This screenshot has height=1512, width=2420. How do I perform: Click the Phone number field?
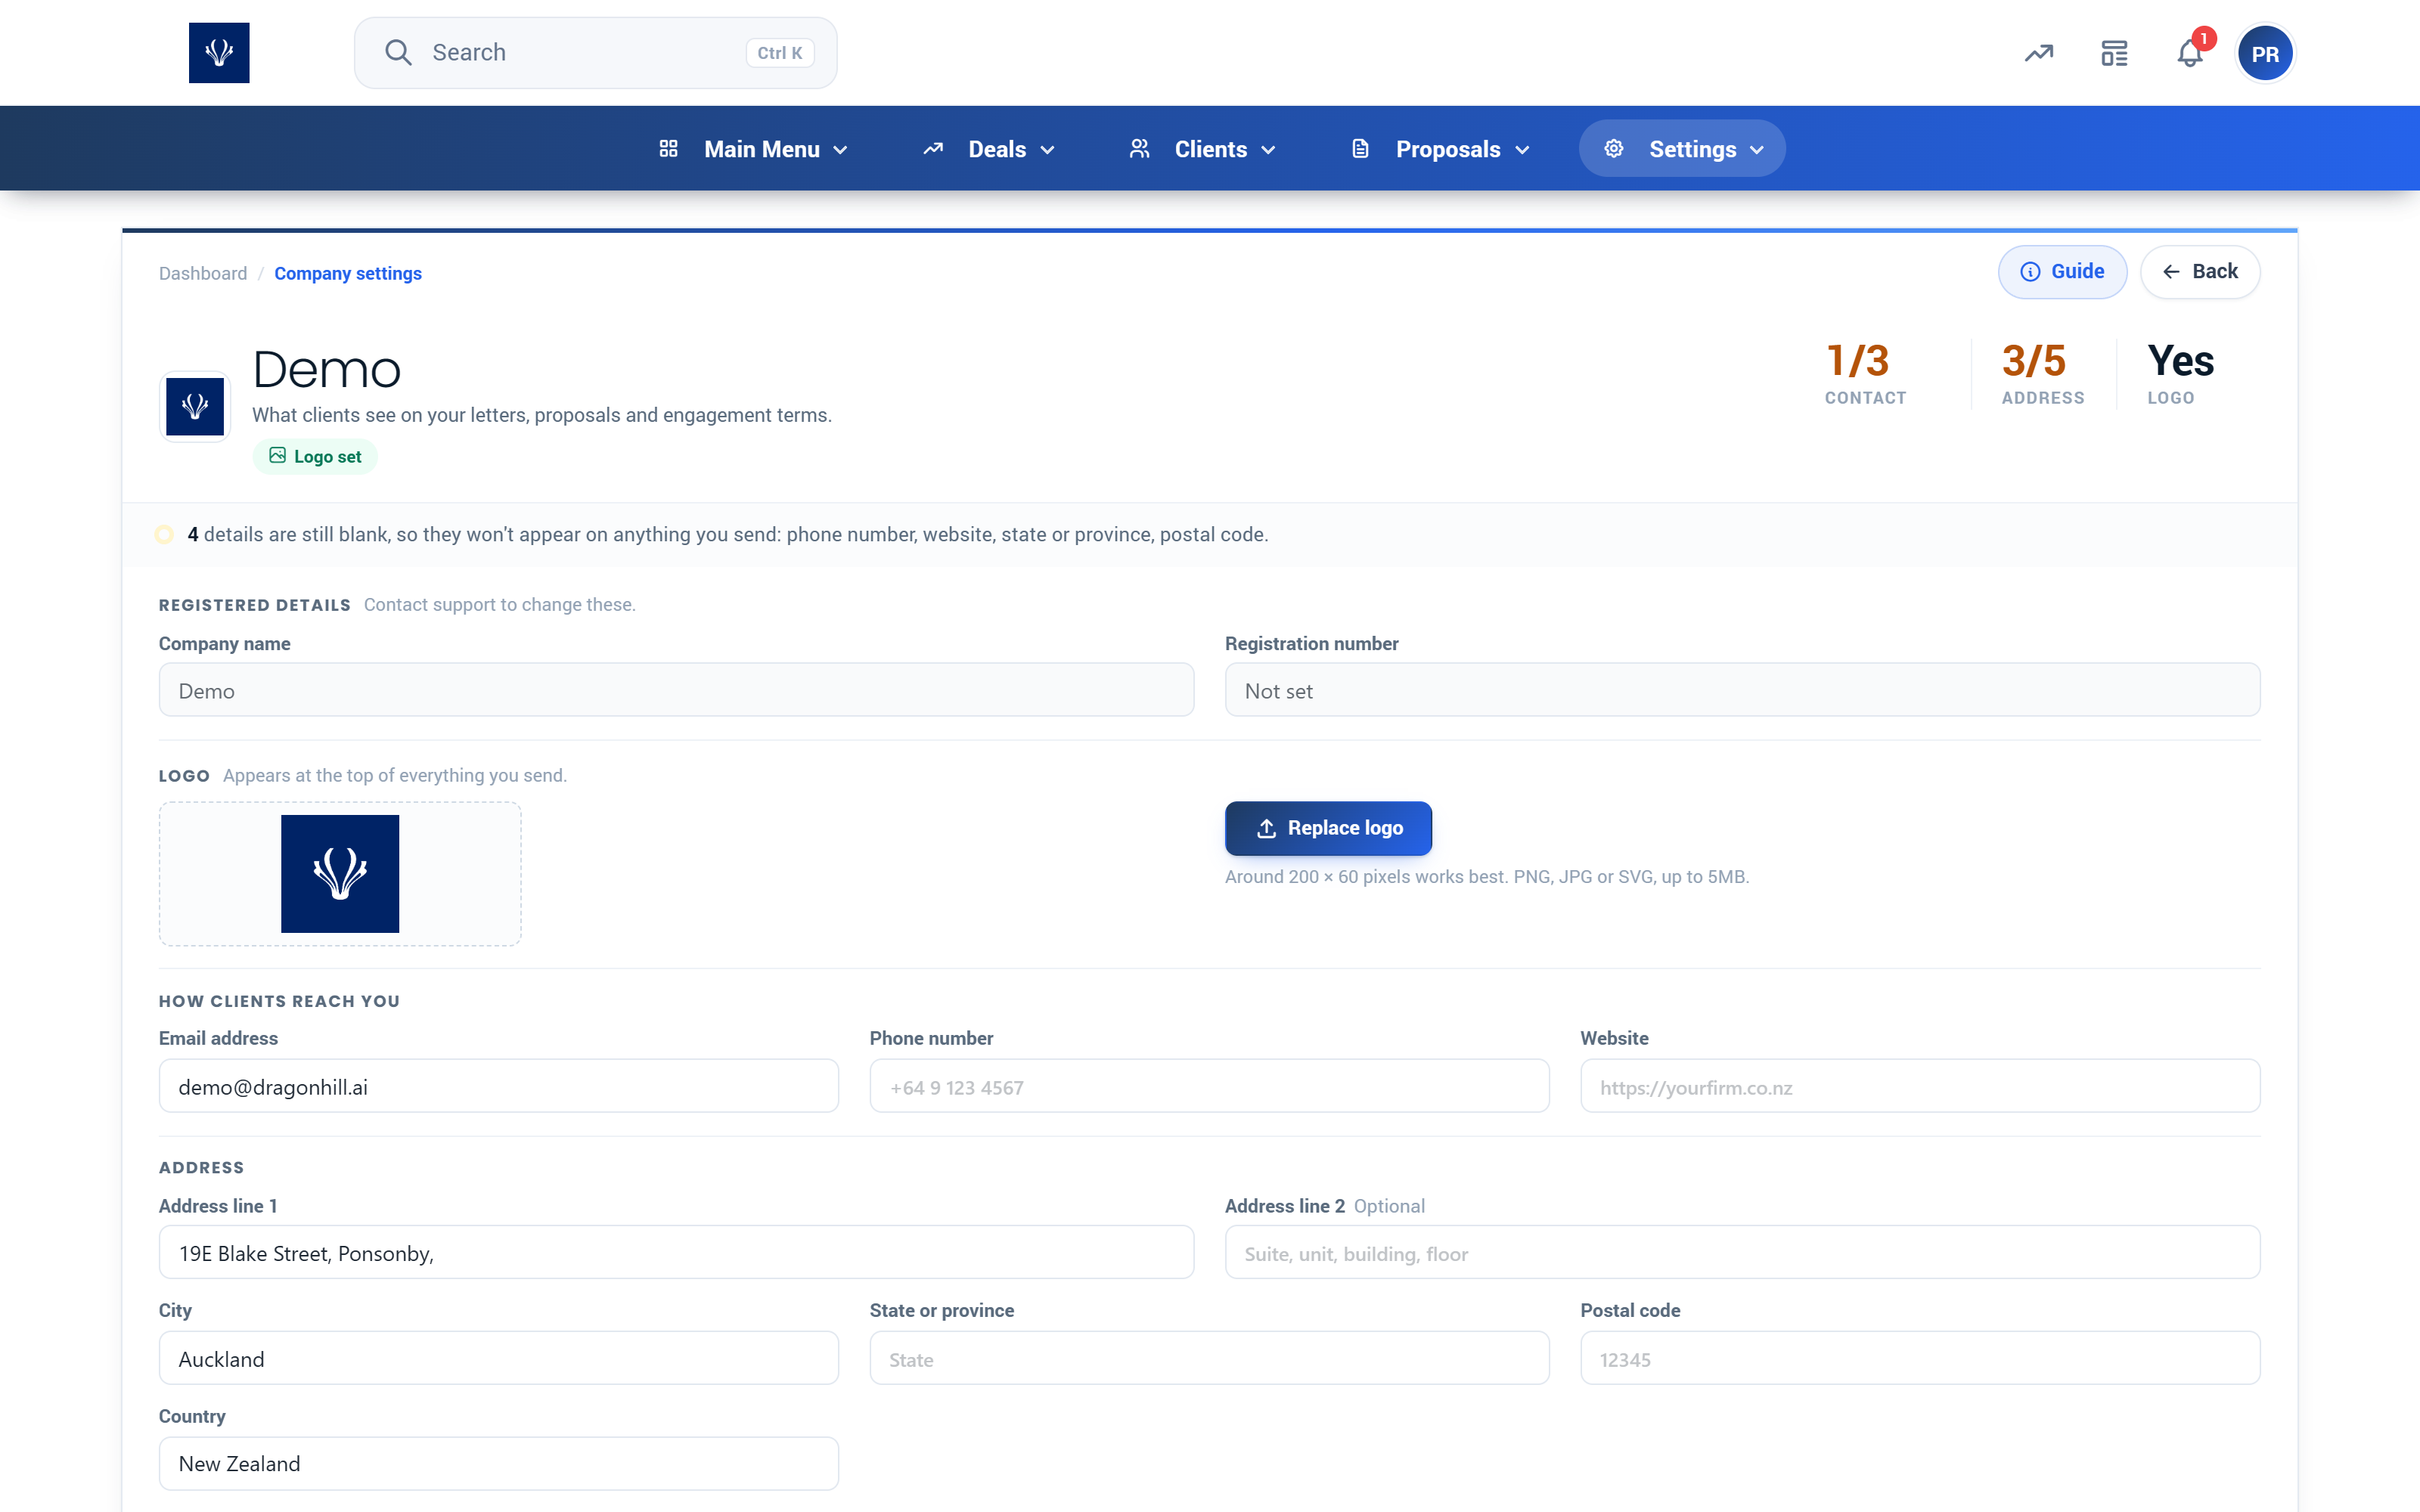pyautogui.click(x=1209, y=1086)
